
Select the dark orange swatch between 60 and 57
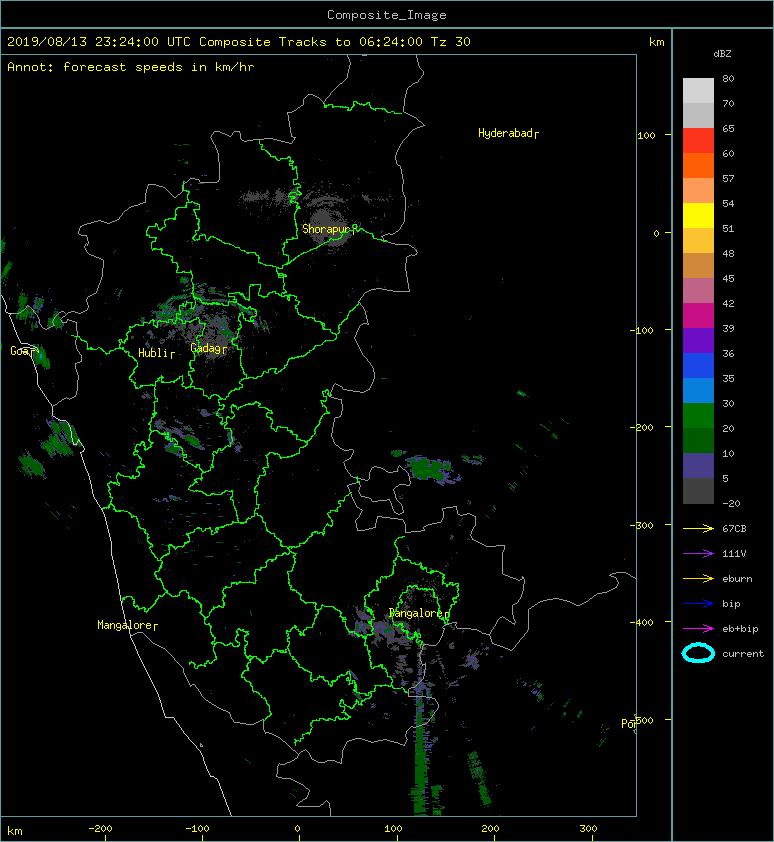pos(698,166)
